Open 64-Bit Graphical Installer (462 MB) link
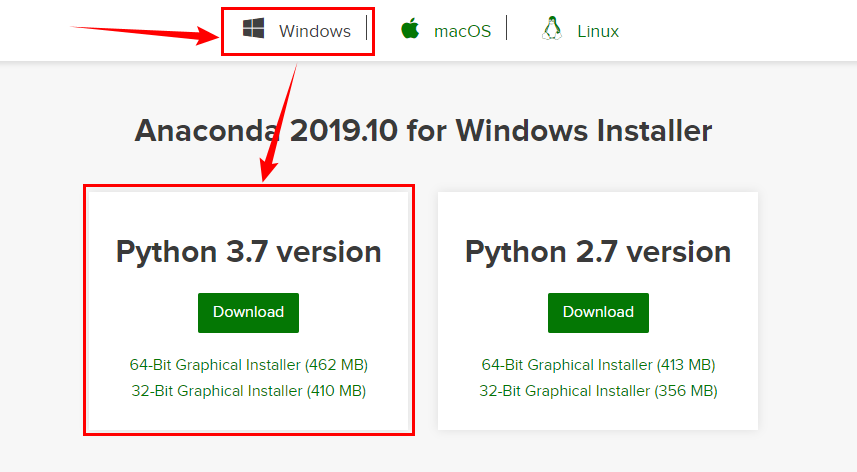The height and width of the screenshot is (472, 857). point(249,365)
